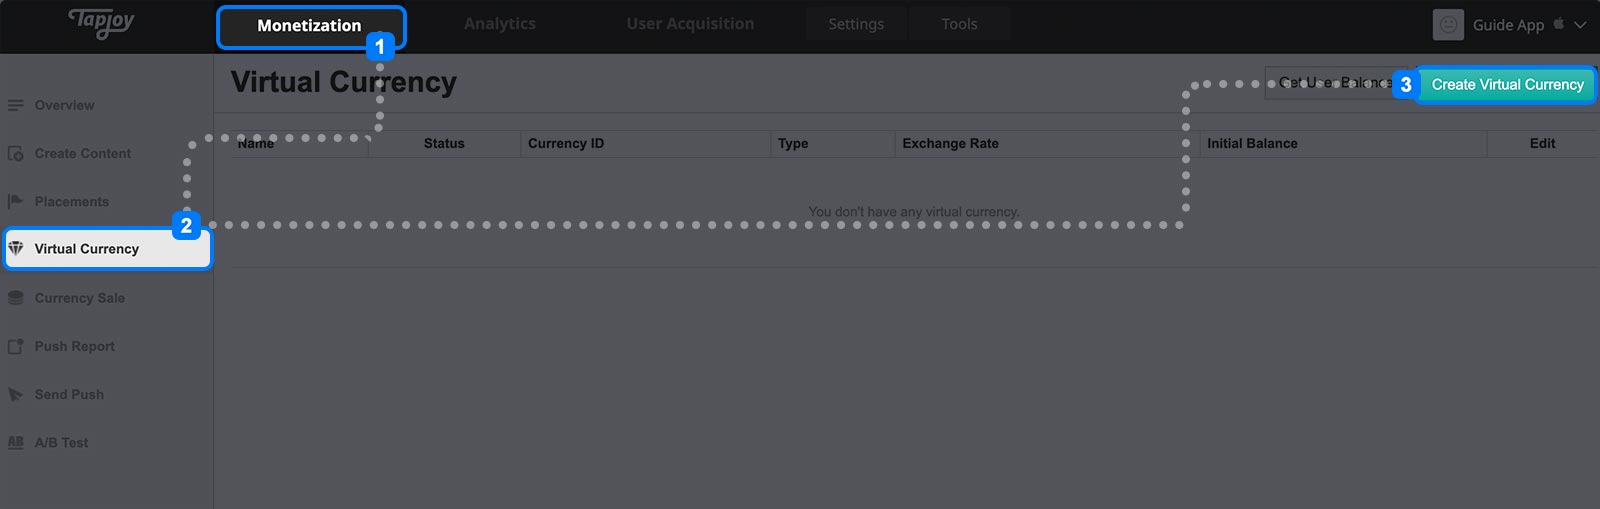Open the Monetization tab

pyautogui.click(x=310, y=26)
